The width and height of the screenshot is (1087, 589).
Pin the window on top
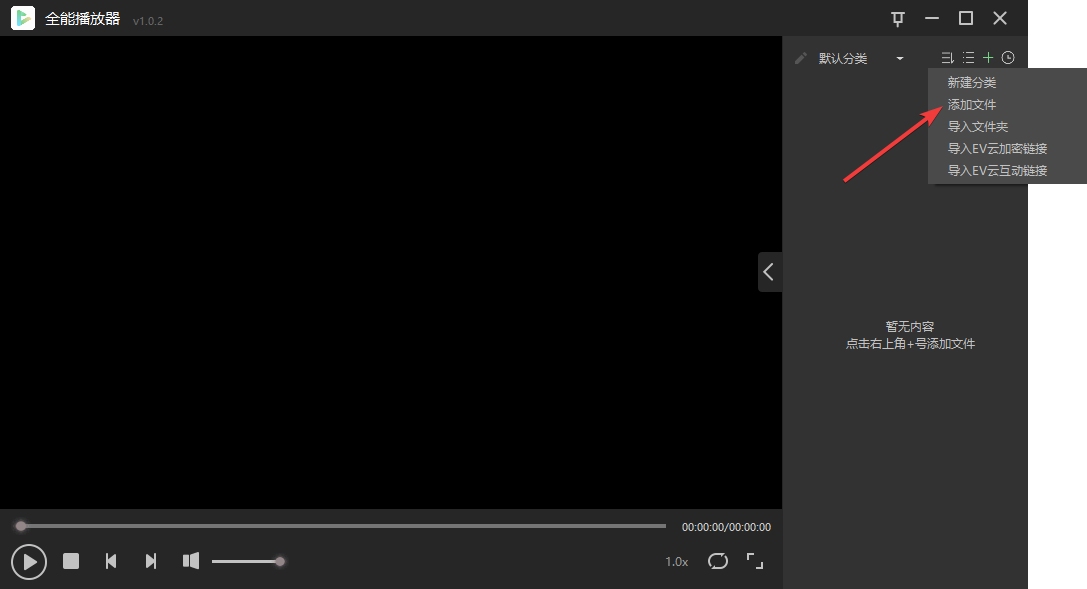(898, 18)
